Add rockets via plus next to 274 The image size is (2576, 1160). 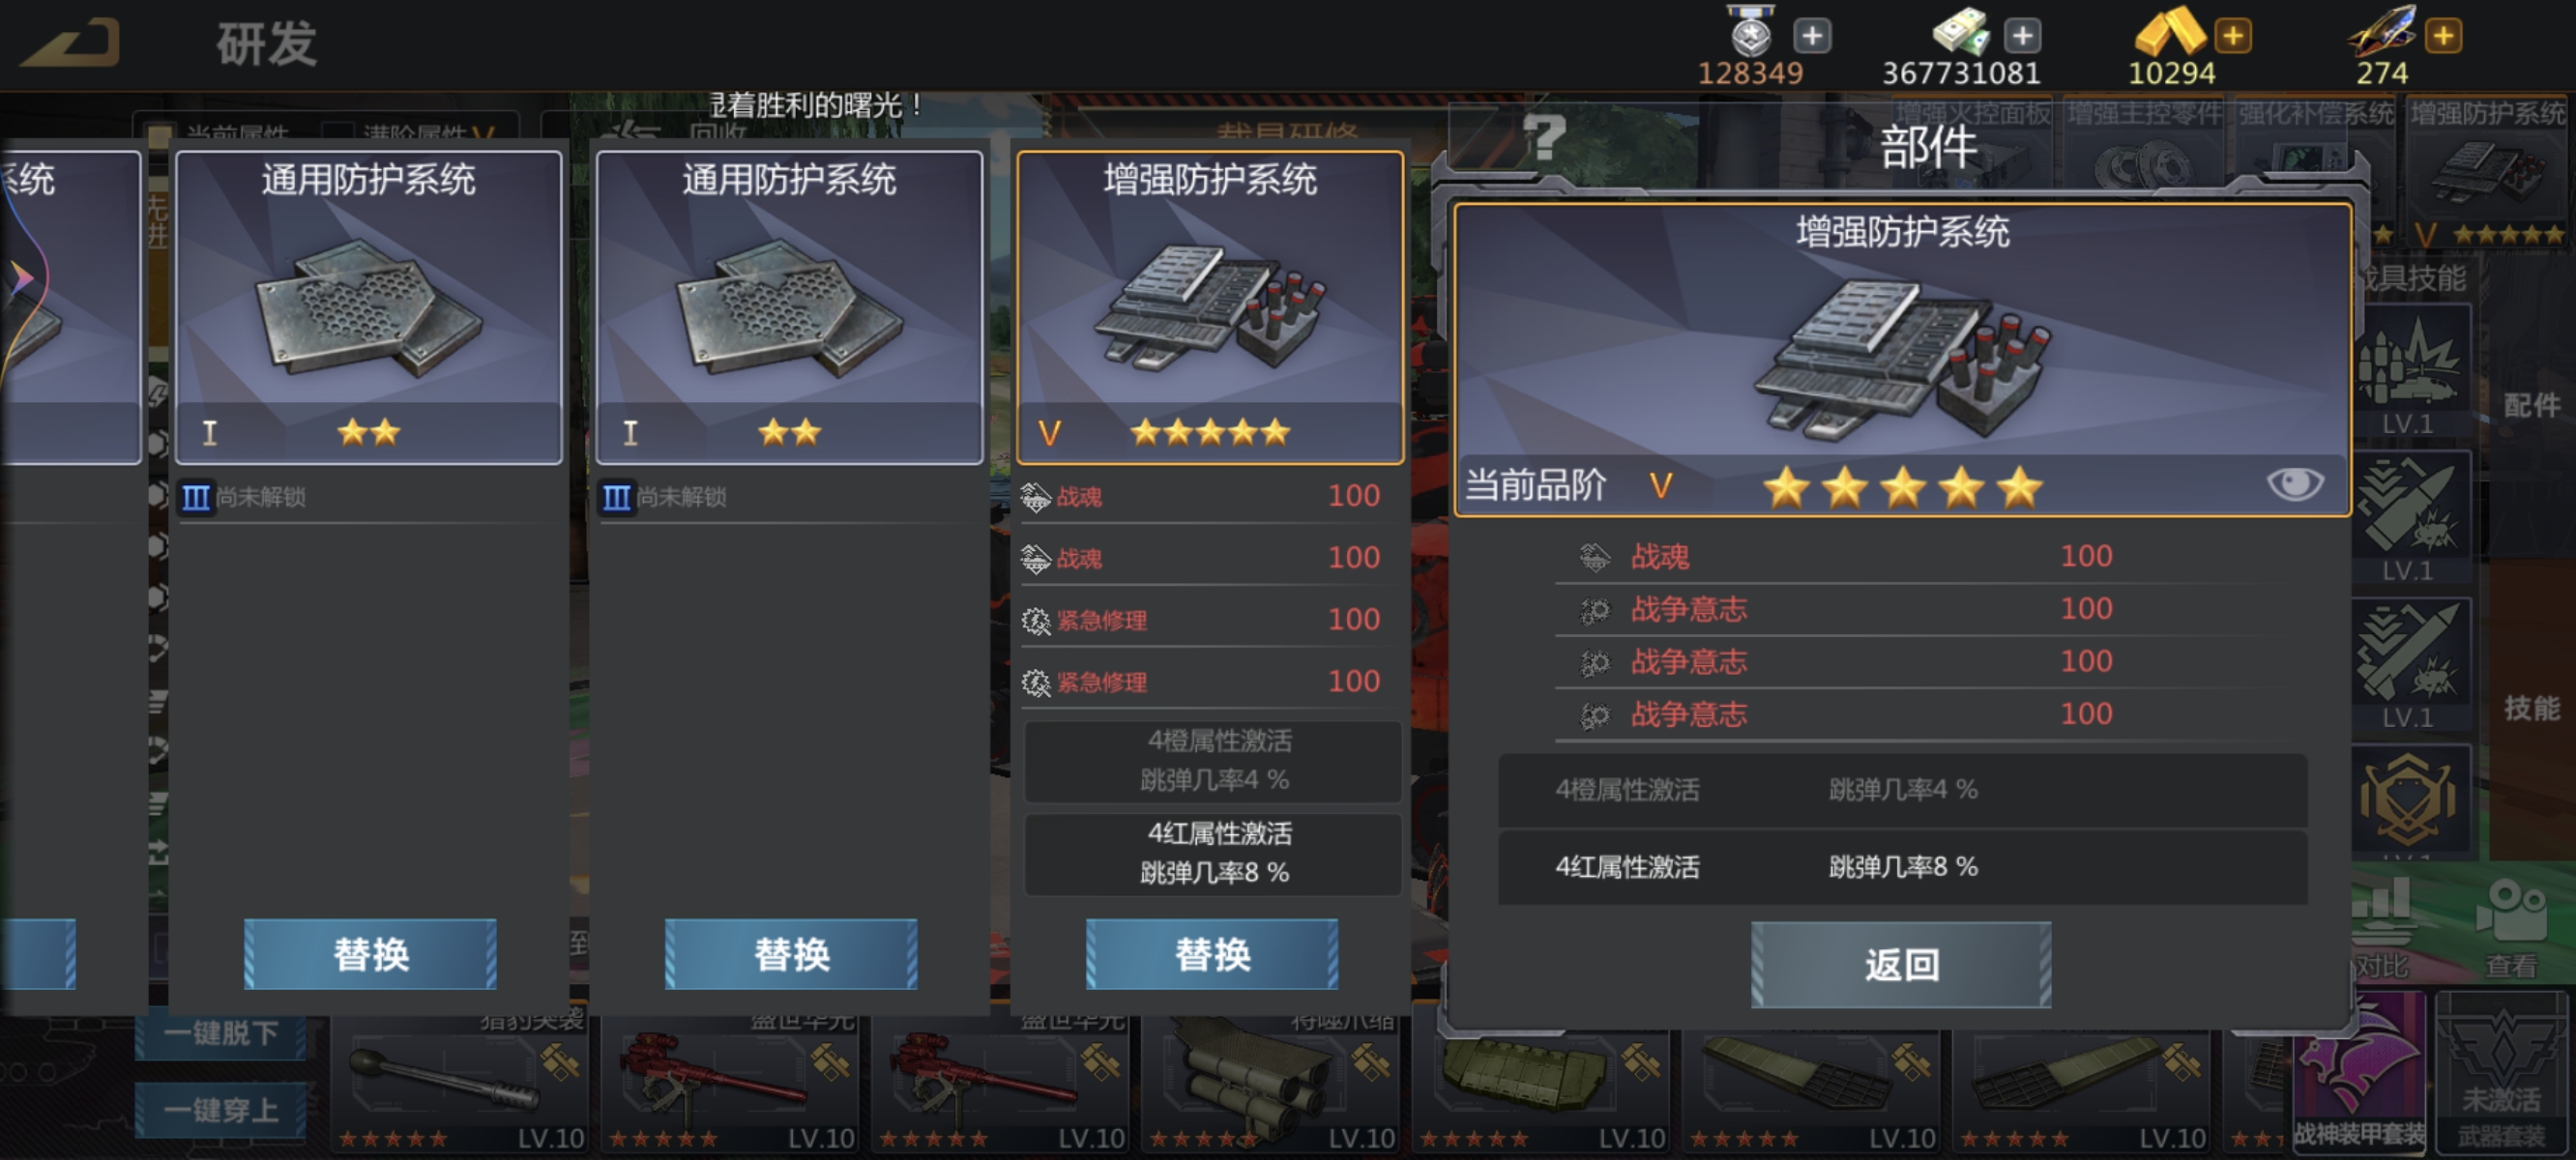click(2443, 36)
